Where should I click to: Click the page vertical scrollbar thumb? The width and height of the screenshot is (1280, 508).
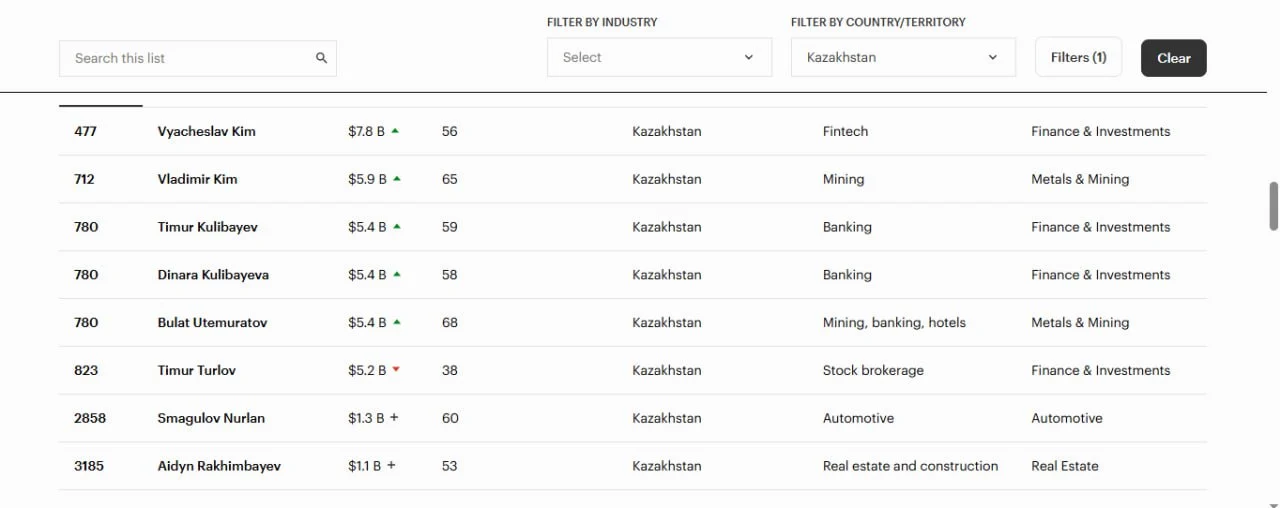(x=1273, y=206)
